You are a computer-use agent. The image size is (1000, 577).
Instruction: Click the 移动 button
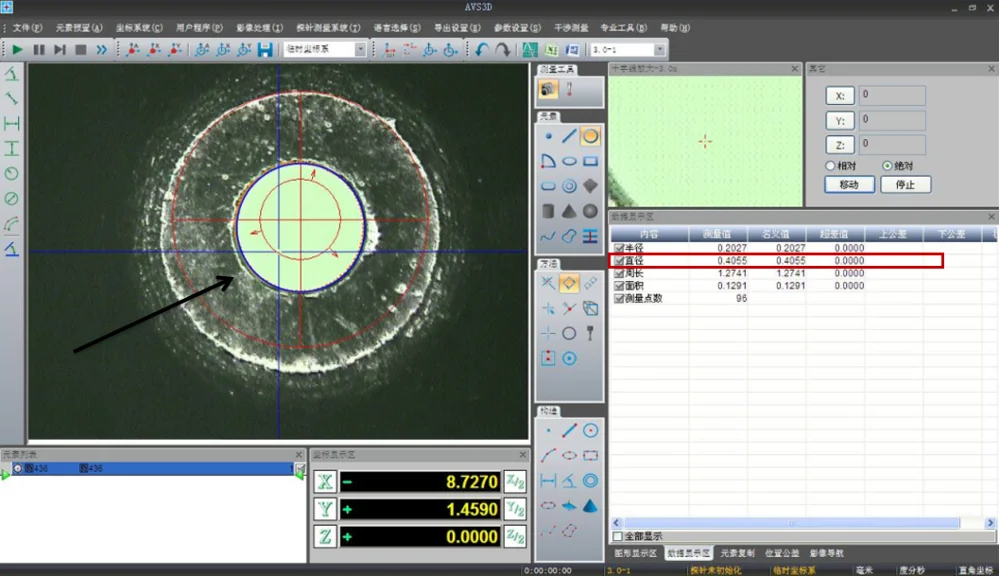(x=849, y=185)
